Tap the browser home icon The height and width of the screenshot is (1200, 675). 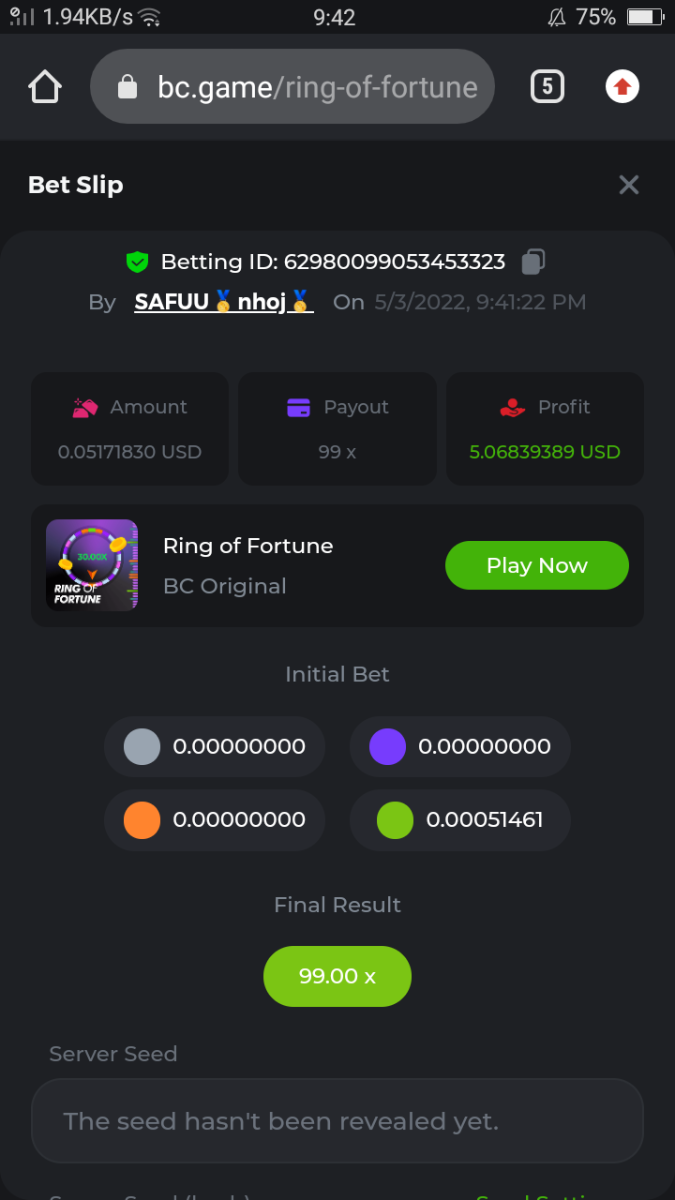45,87
